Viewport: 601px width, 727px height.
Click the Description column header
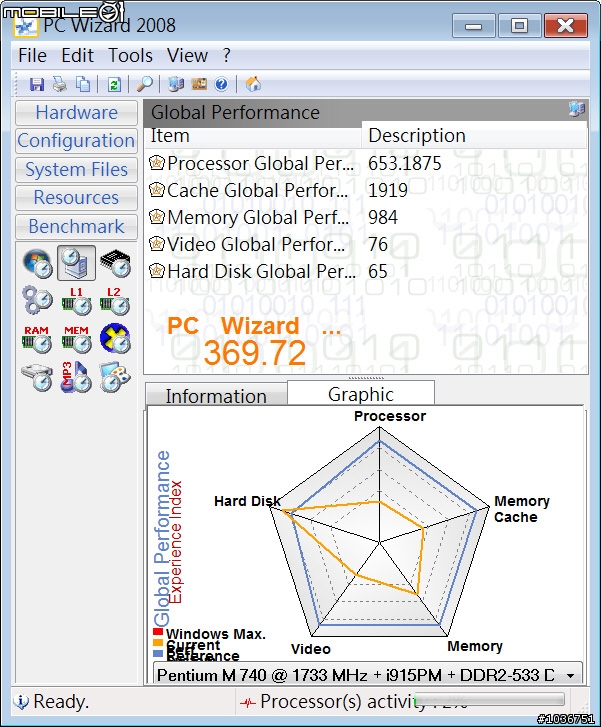[x=474, y=136]
